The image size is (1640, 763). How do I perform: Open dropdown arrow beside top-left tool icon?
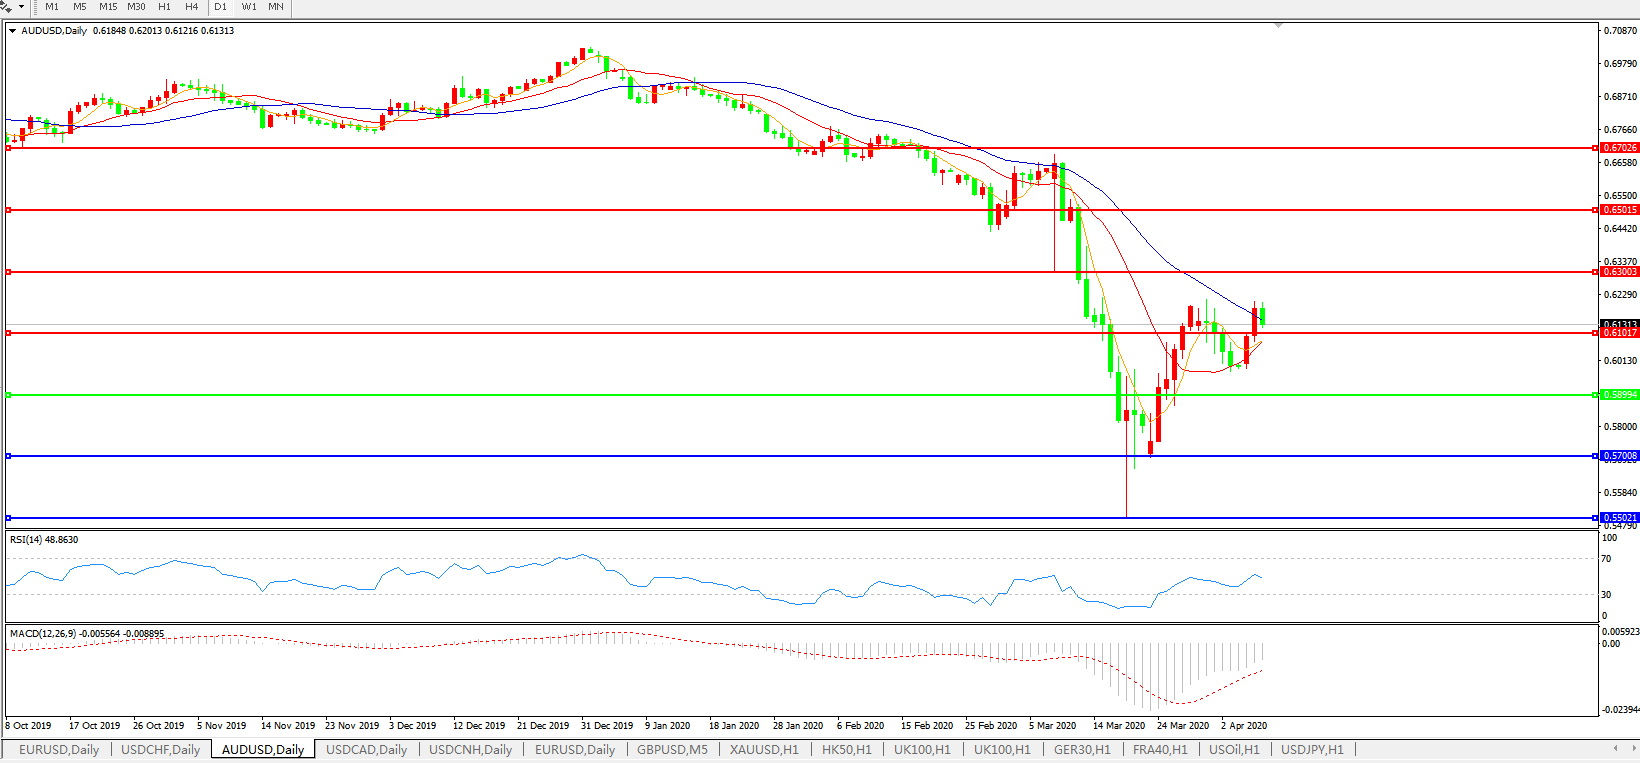pyautogui.click(x=21, y=7)
